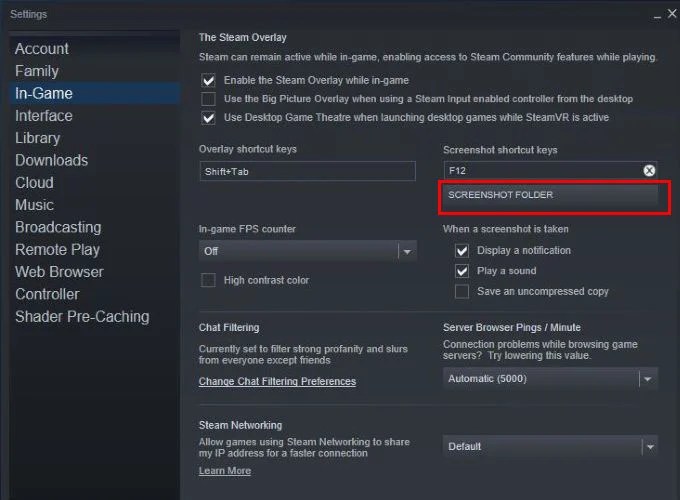Expand Server Browser Pings Automatic (5000) dropdown
This screenshot has height=500, width=680.
pyautogui.click(x=550, y=379)
